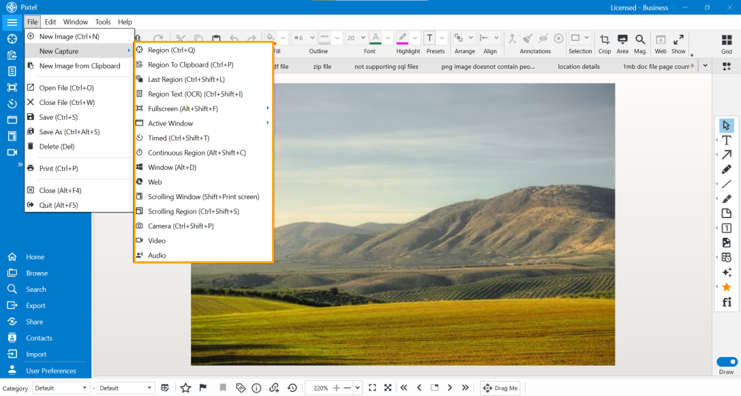
Task: Click the zoom in plus button
Action: (x=336, y=387)
